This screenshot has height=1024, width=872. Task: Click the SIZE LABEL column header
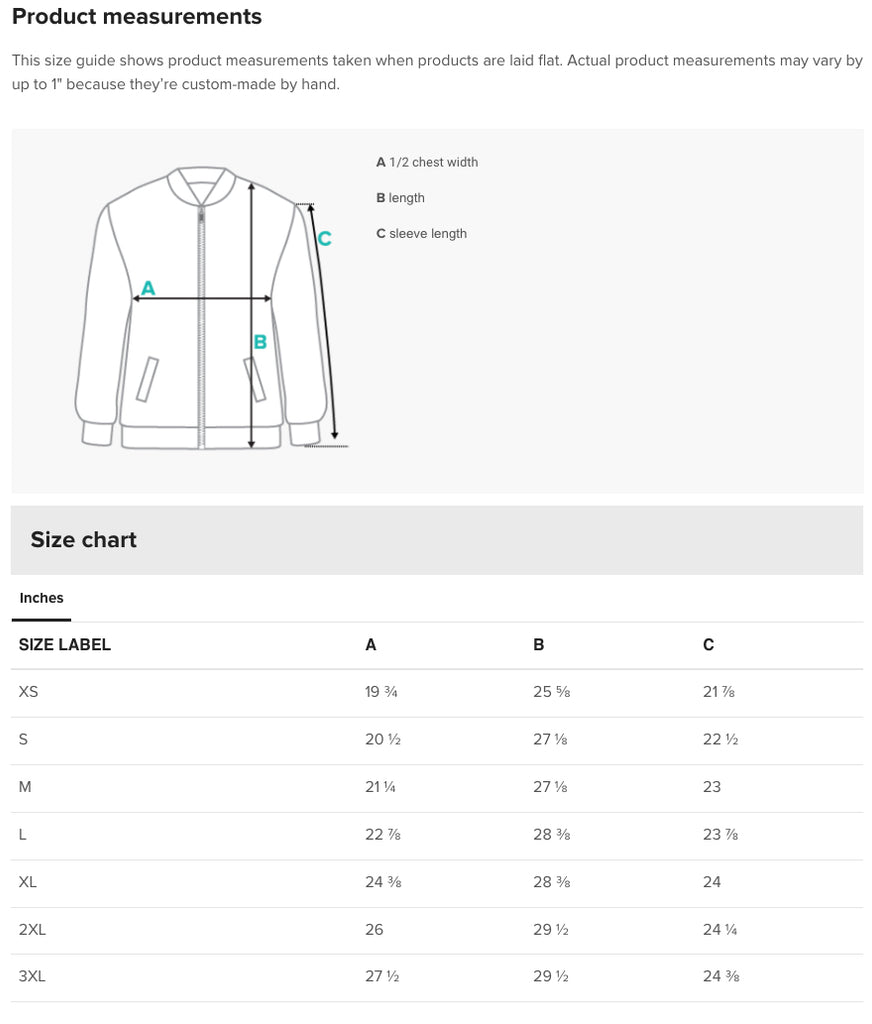(65, 645)
